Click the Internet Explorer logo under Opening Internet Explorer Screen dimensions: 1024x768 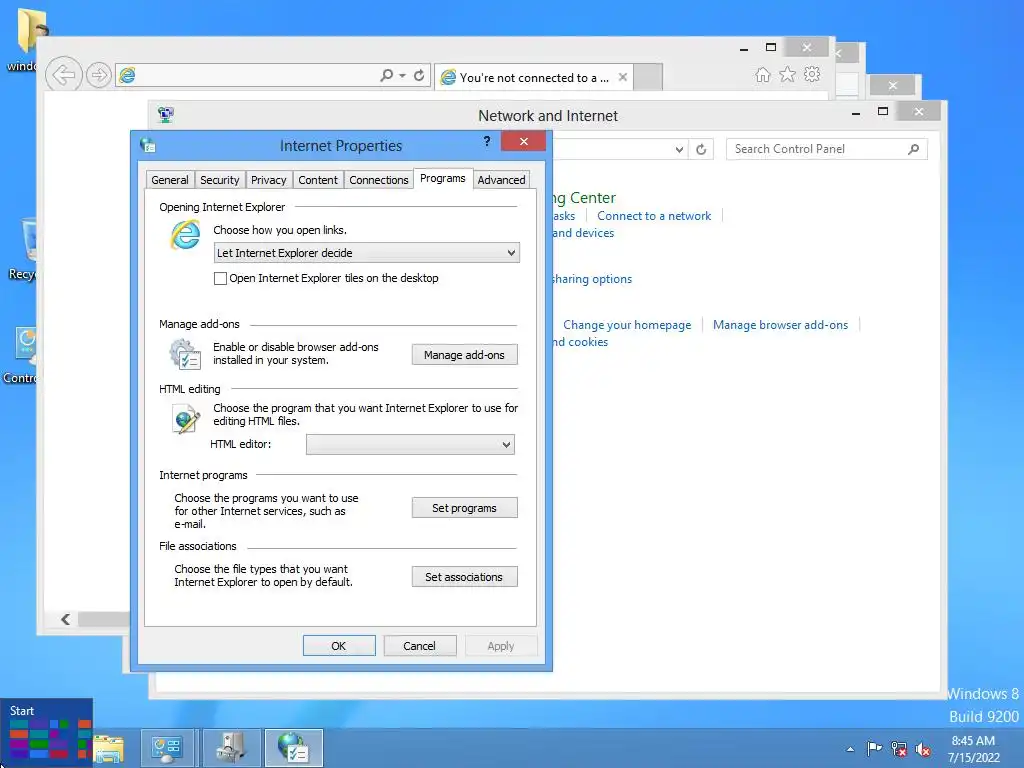point(185,235)
